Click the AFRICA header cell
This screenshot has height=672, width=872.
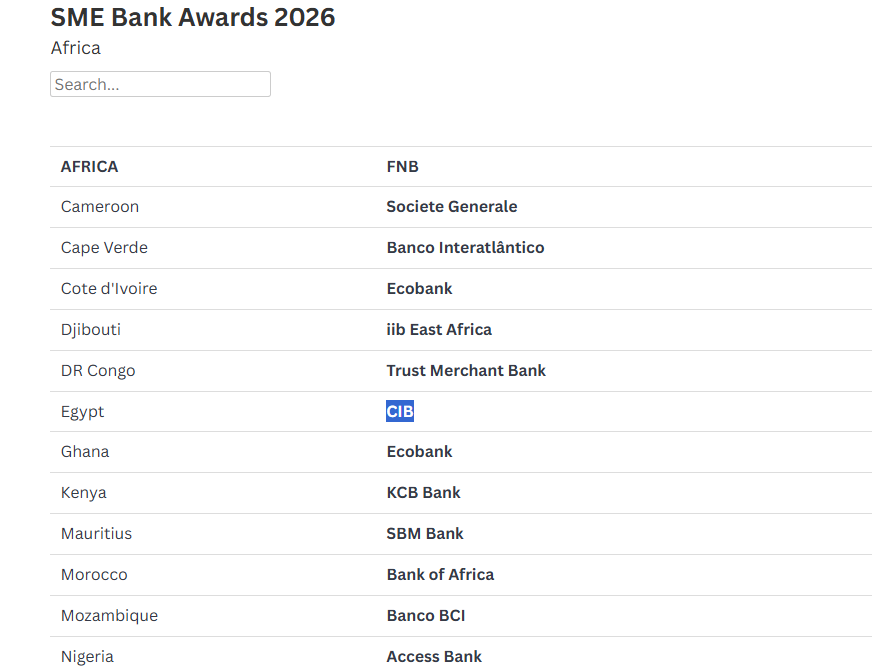89,167
